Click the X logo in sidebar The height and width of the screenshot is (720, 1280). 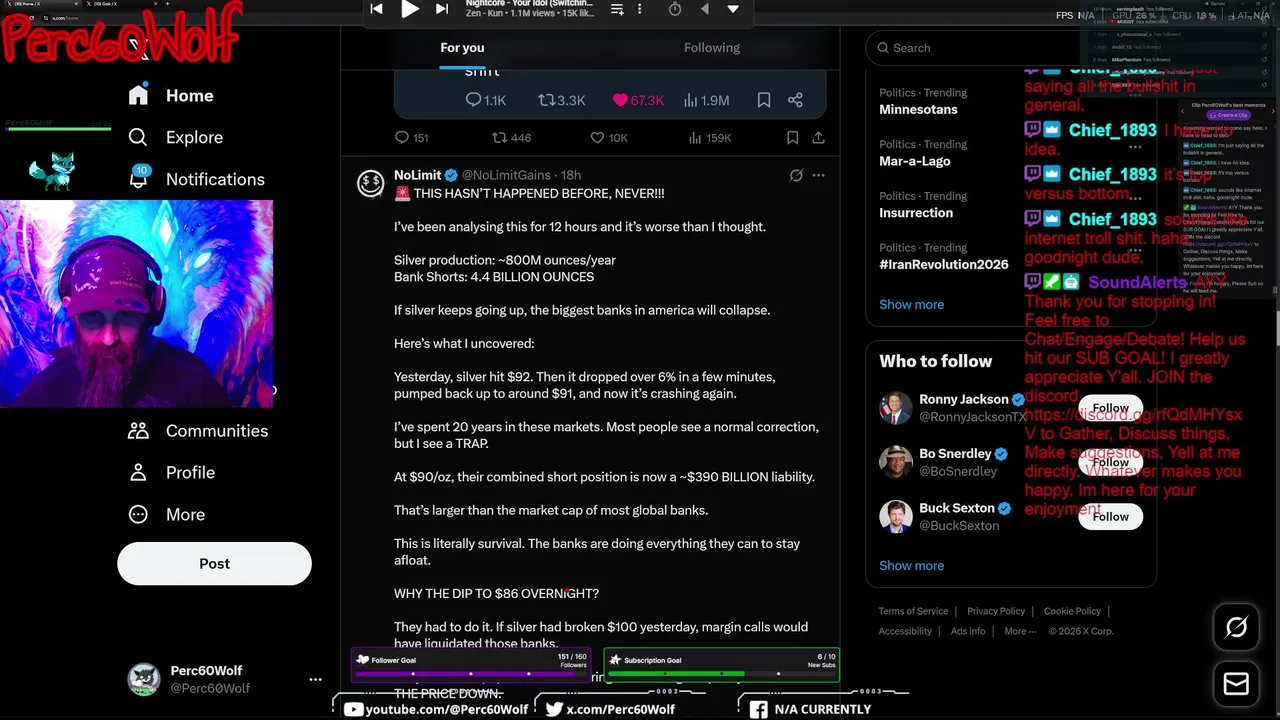click(x=139, y=47)
